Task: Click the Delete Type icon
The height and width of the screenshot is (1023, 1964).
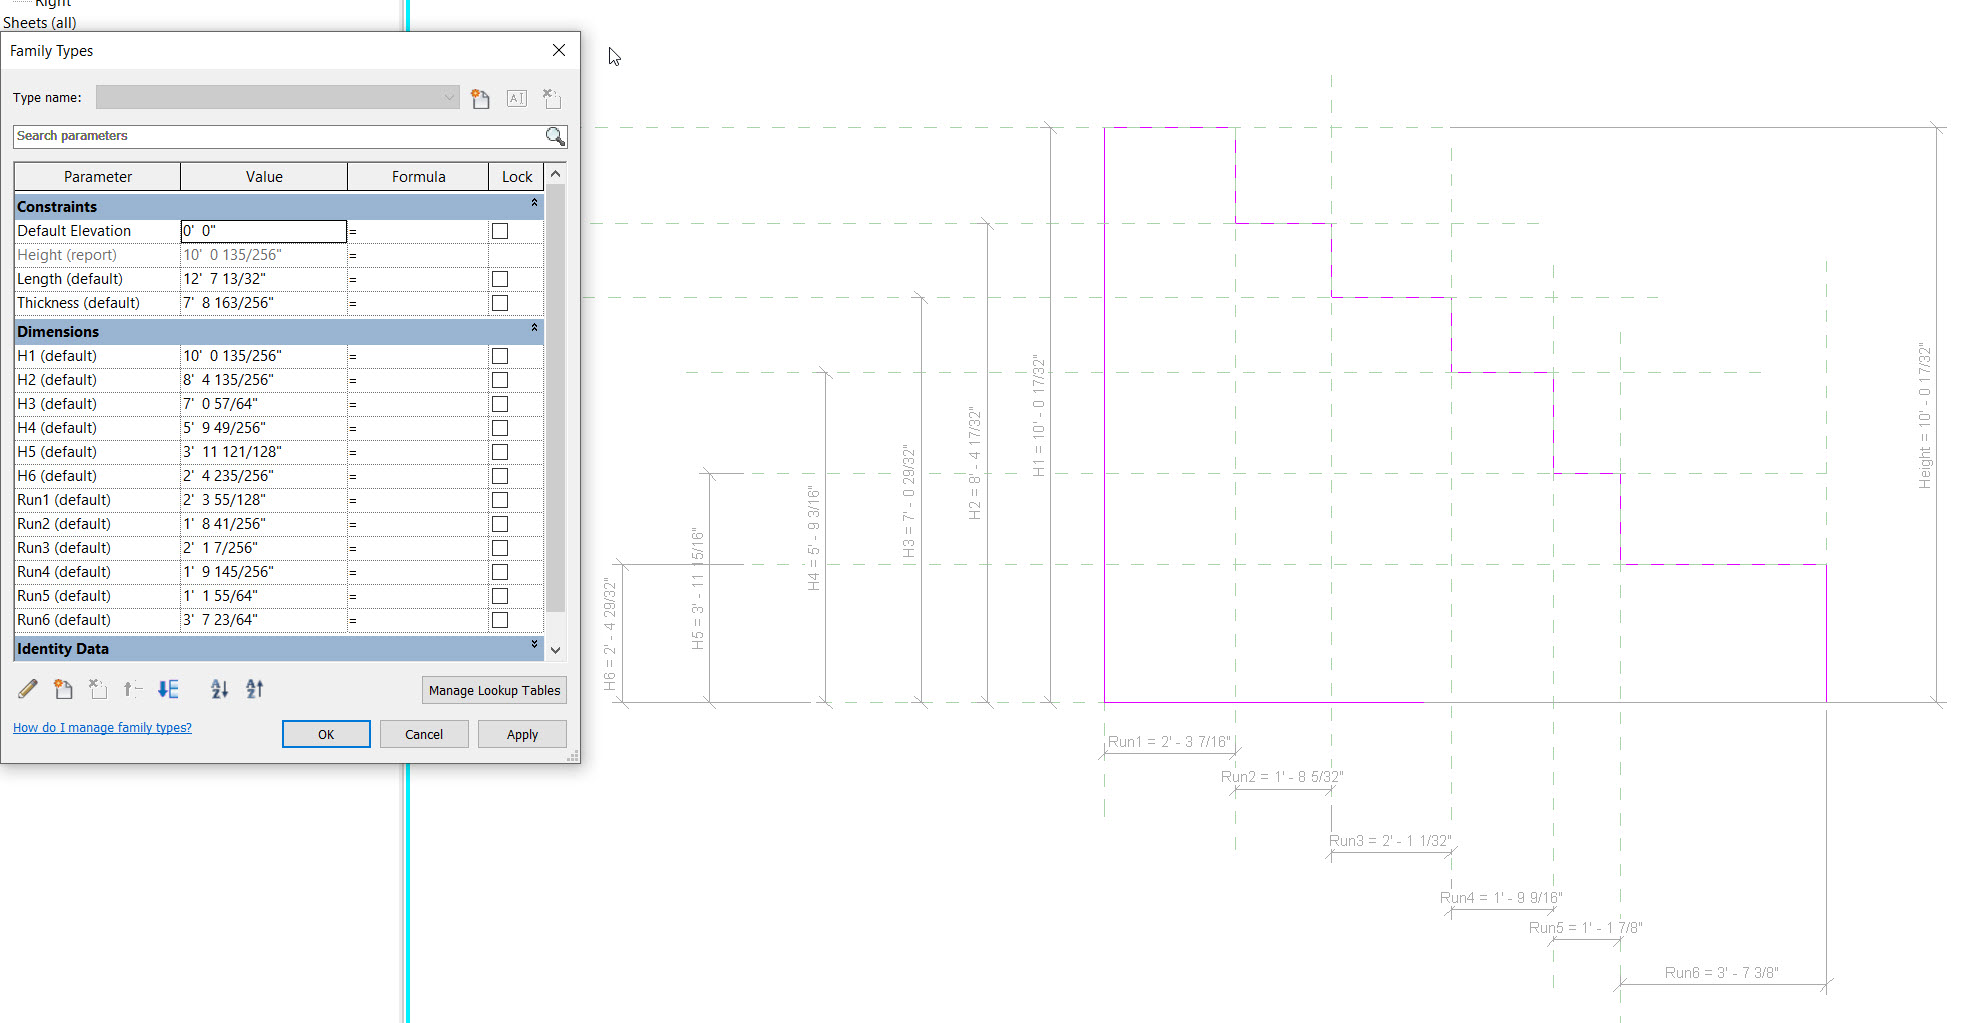Action: click(x=552, y=98)
